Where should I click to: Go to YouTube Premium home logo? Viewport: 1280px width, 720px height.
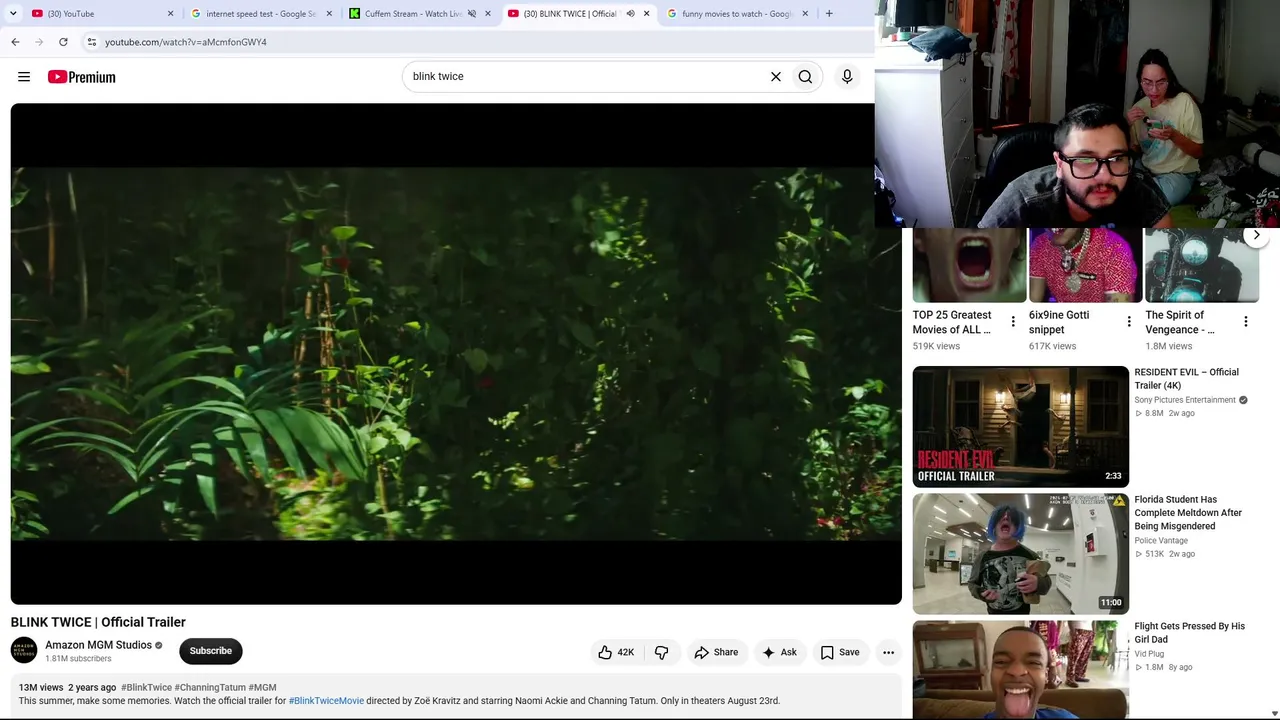(x=81, y=77)
